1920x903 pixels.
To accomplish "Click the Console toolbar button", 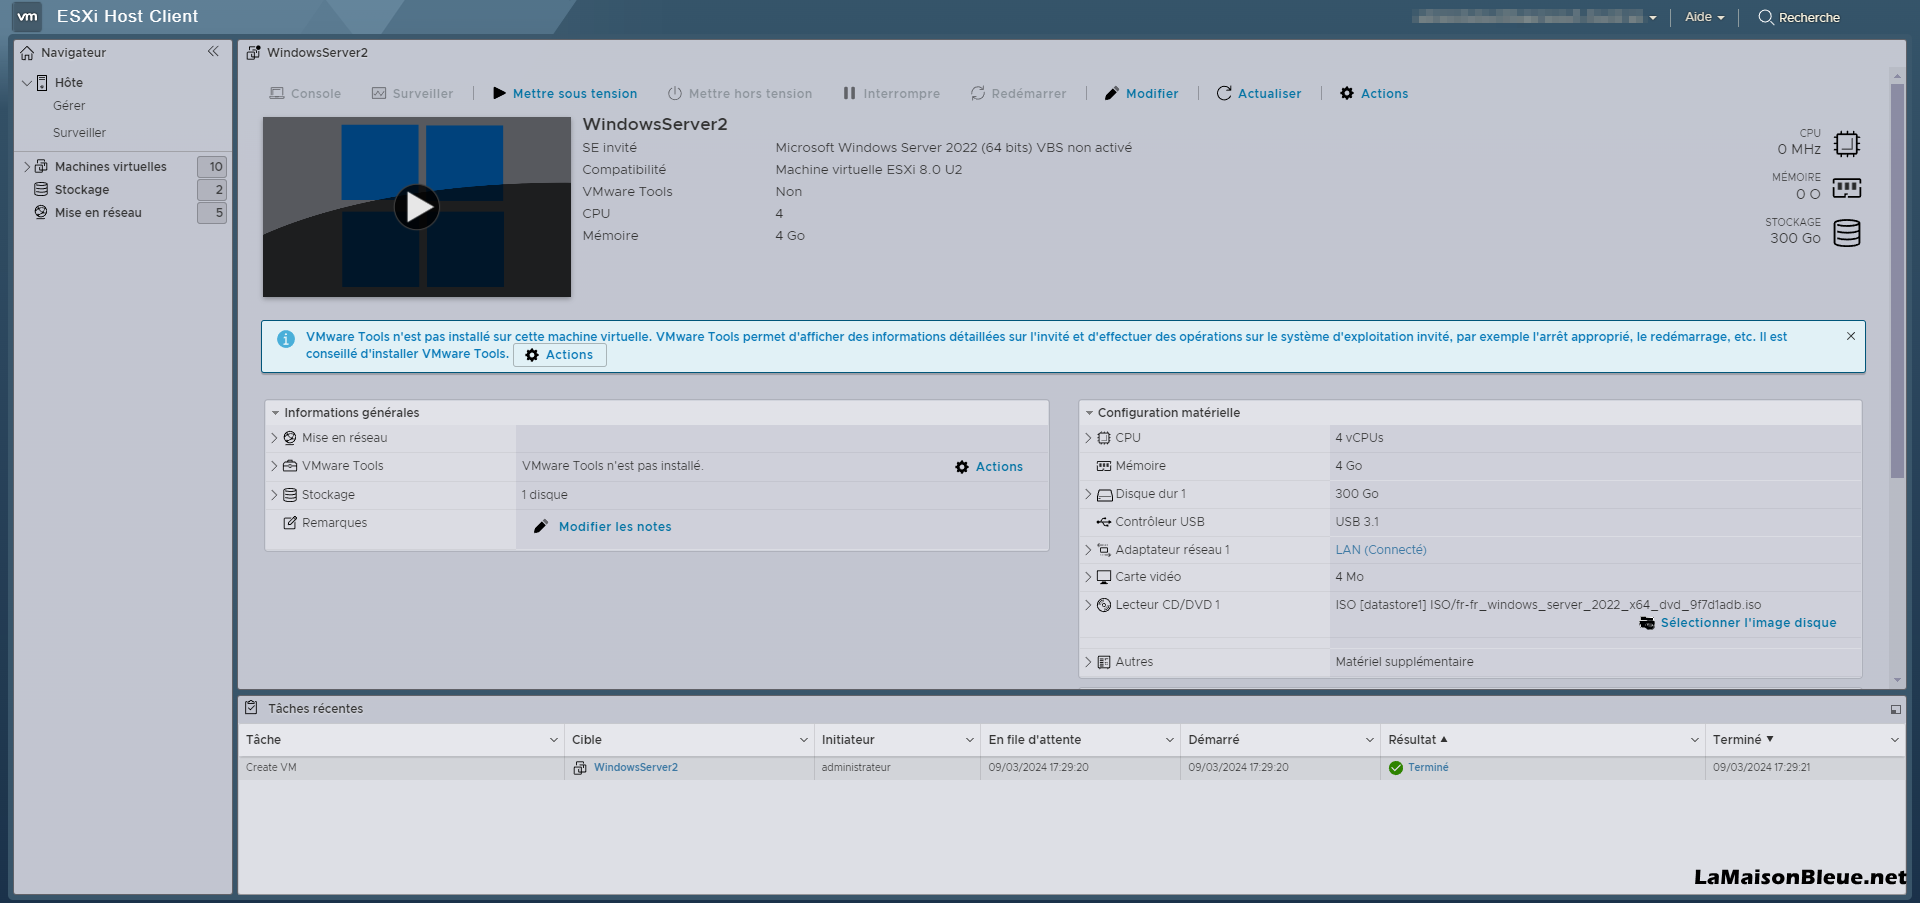I will click(305, 93).
